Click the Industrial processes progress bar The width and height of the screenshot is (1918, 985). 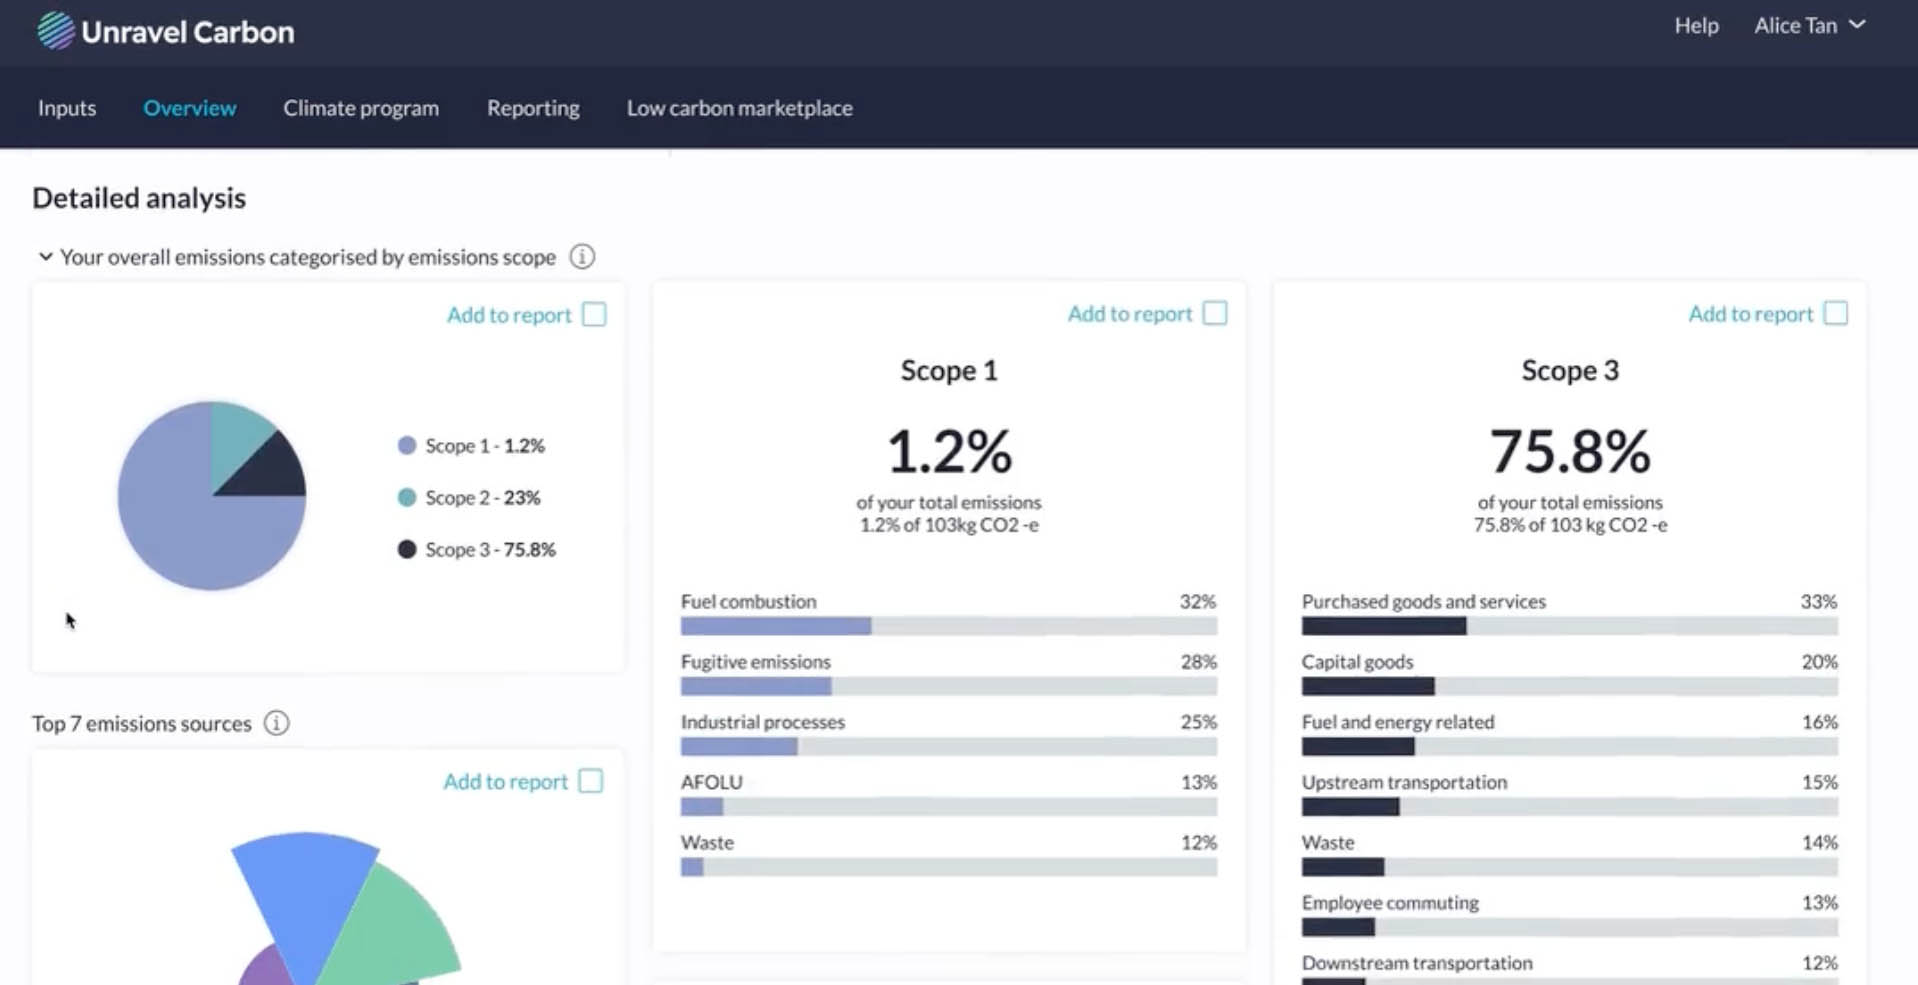point(949,746)
